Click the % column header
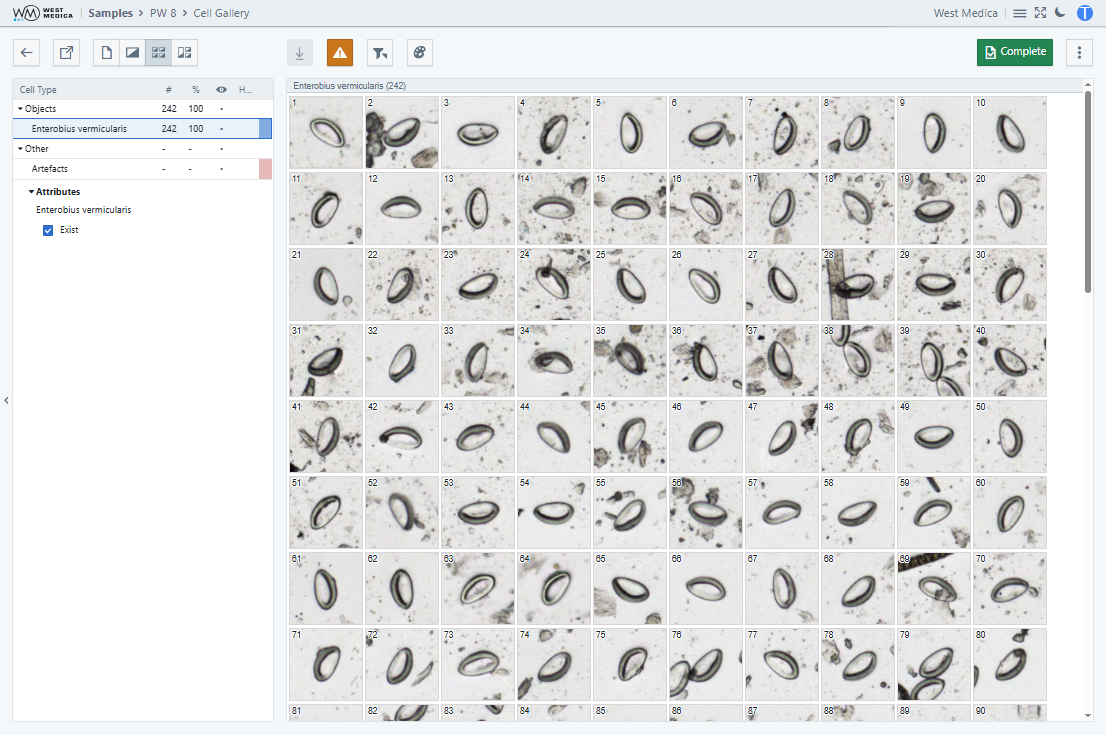This screenshot has width=1106, height=735. 195,90
